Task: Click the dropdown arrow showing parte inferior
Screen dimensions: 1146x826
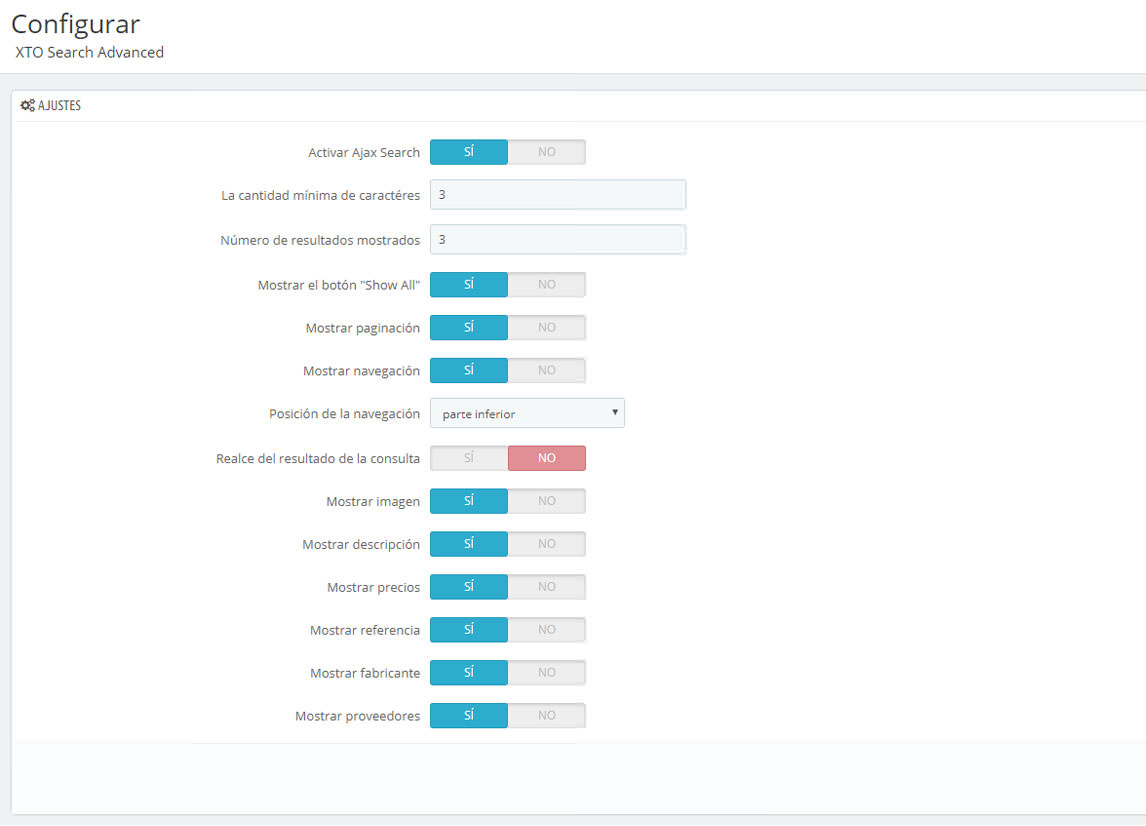Action: [616, 412]
